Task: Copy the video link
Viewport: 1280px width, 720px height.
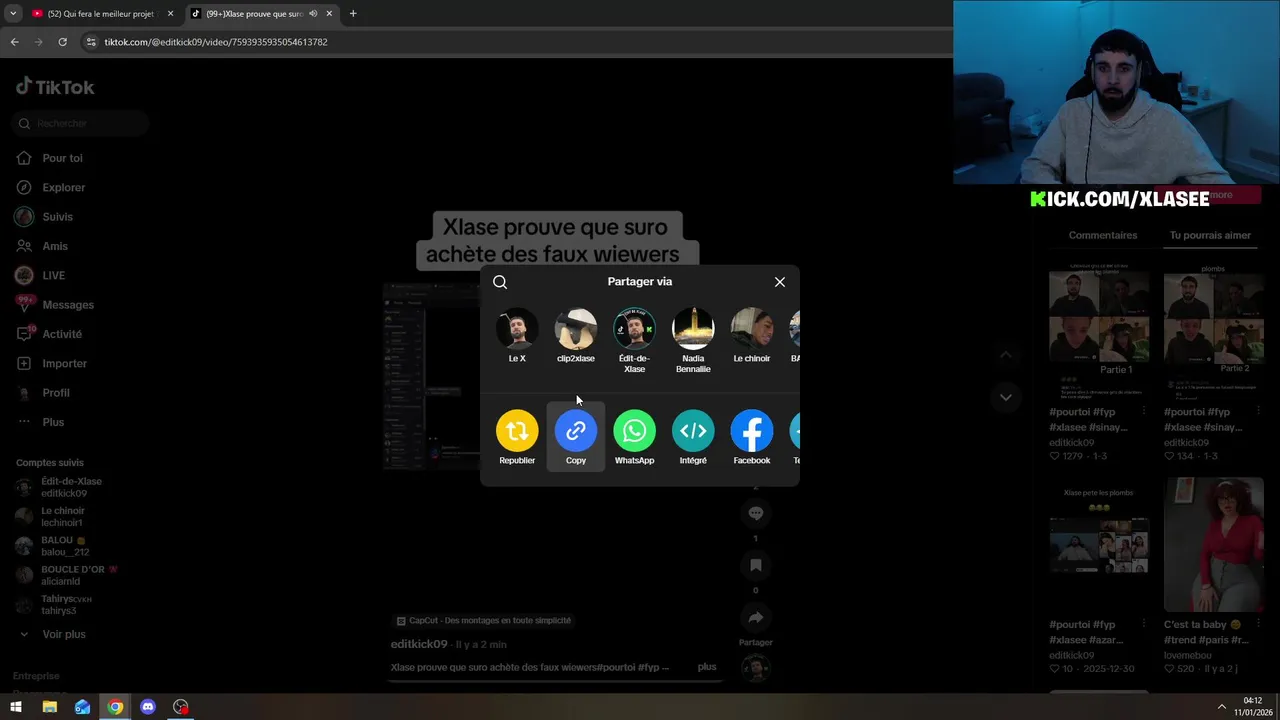Action: [576, 431]
